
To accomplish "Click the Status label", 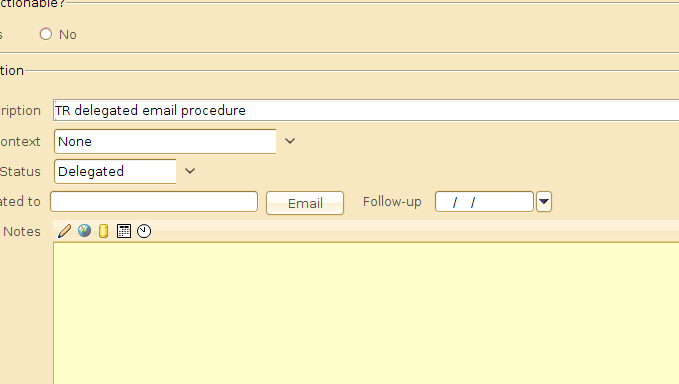I will (x=20, y=171).
